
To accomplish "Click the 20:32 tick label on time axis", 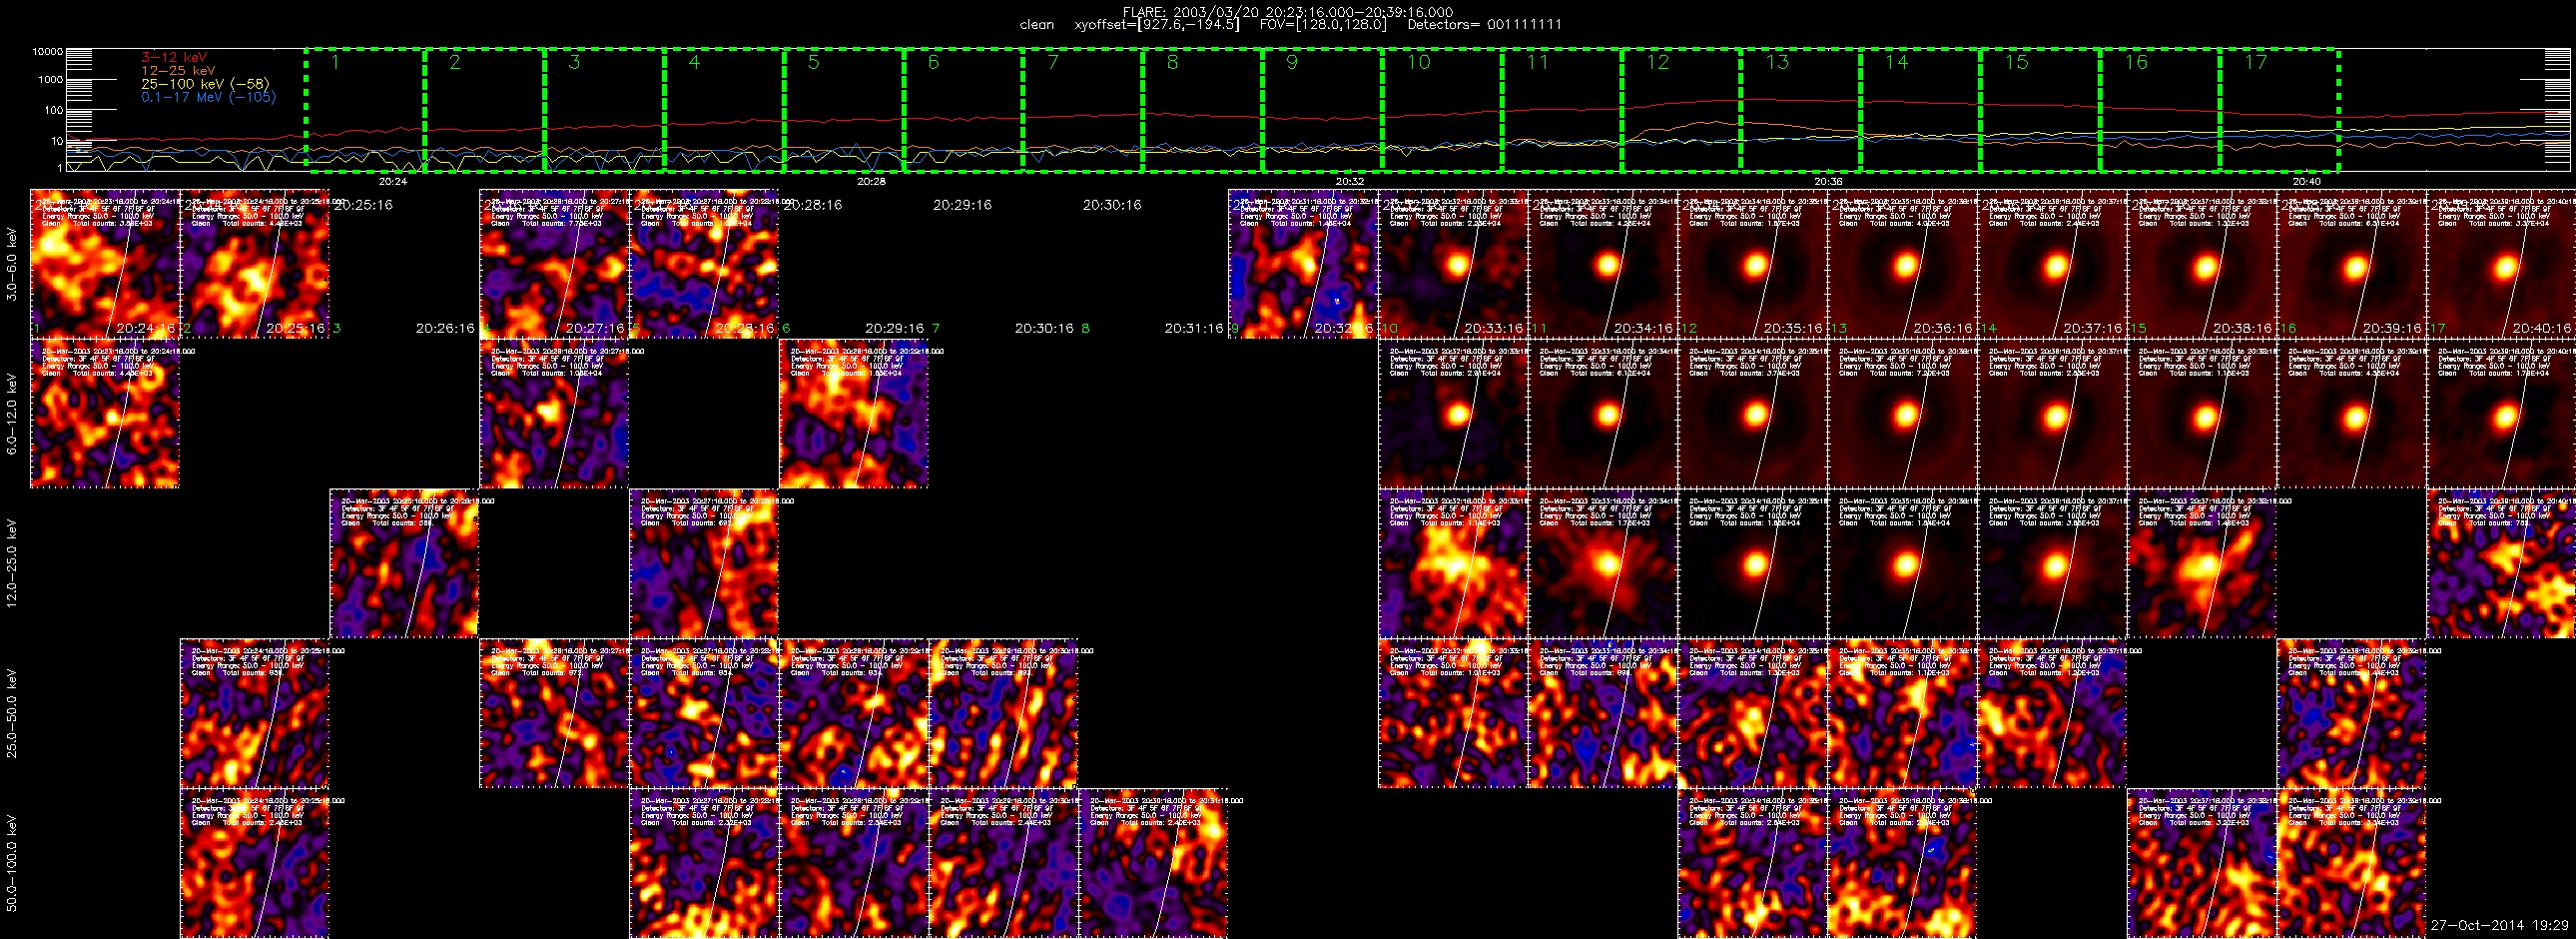I will pos(1350,181).
